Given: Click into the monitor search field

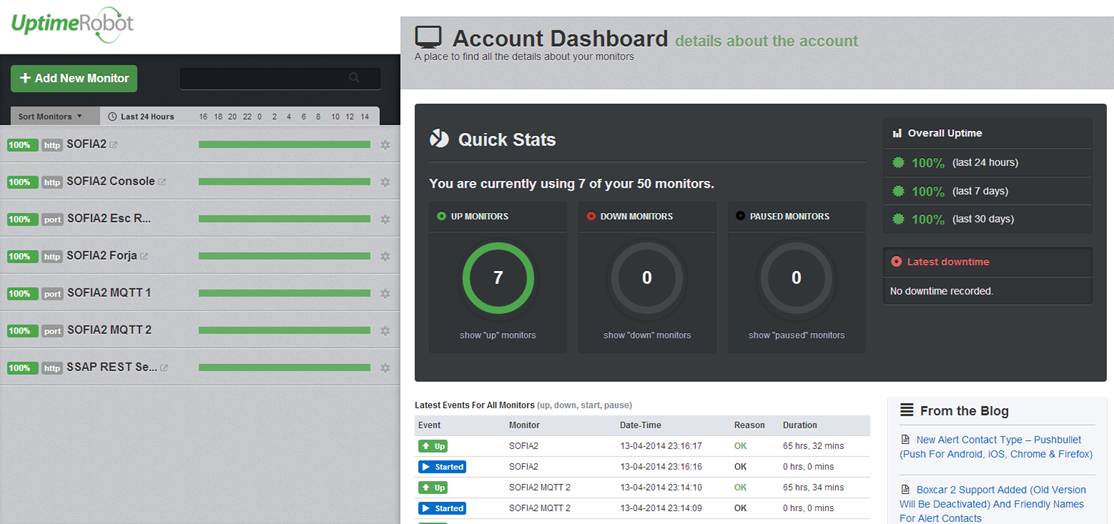Looking at the screenshot, I should tap(264, 78).
